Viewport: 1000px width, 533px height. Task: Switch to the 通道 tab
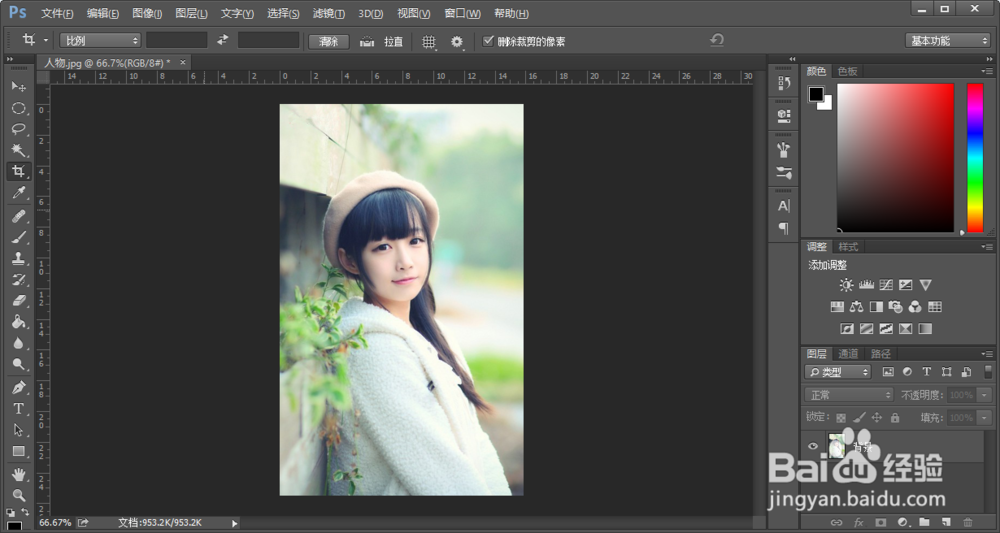click(x=848, y=354)
